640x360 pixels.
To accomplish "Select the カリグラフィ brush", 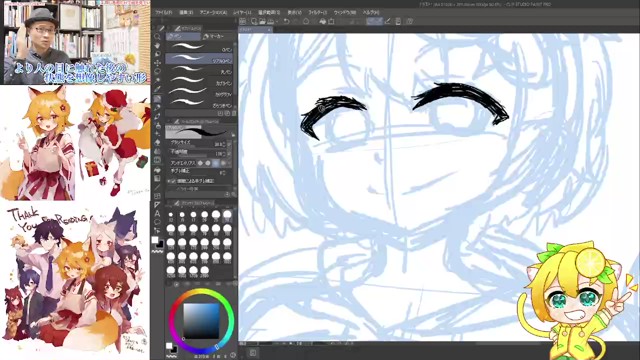I will click(200, 92).
